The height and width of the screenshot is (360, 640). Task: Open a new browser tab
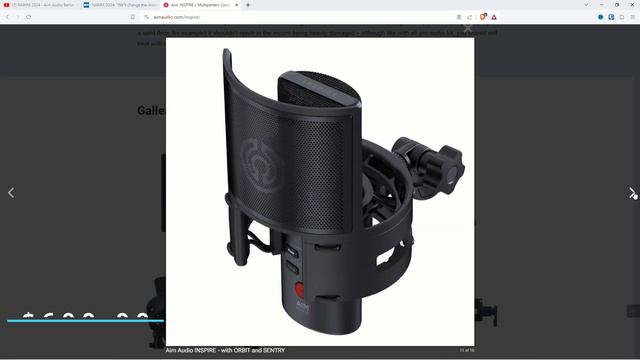tap(248, 5)
